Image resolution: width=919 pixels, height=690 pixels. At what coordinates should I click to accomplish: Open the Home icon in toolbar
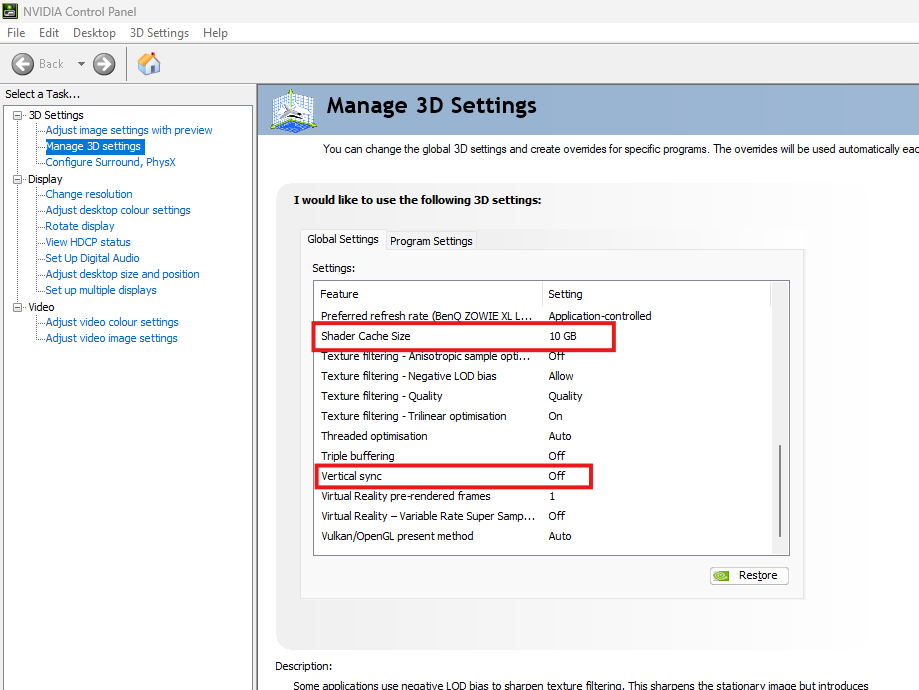point(149,63)
